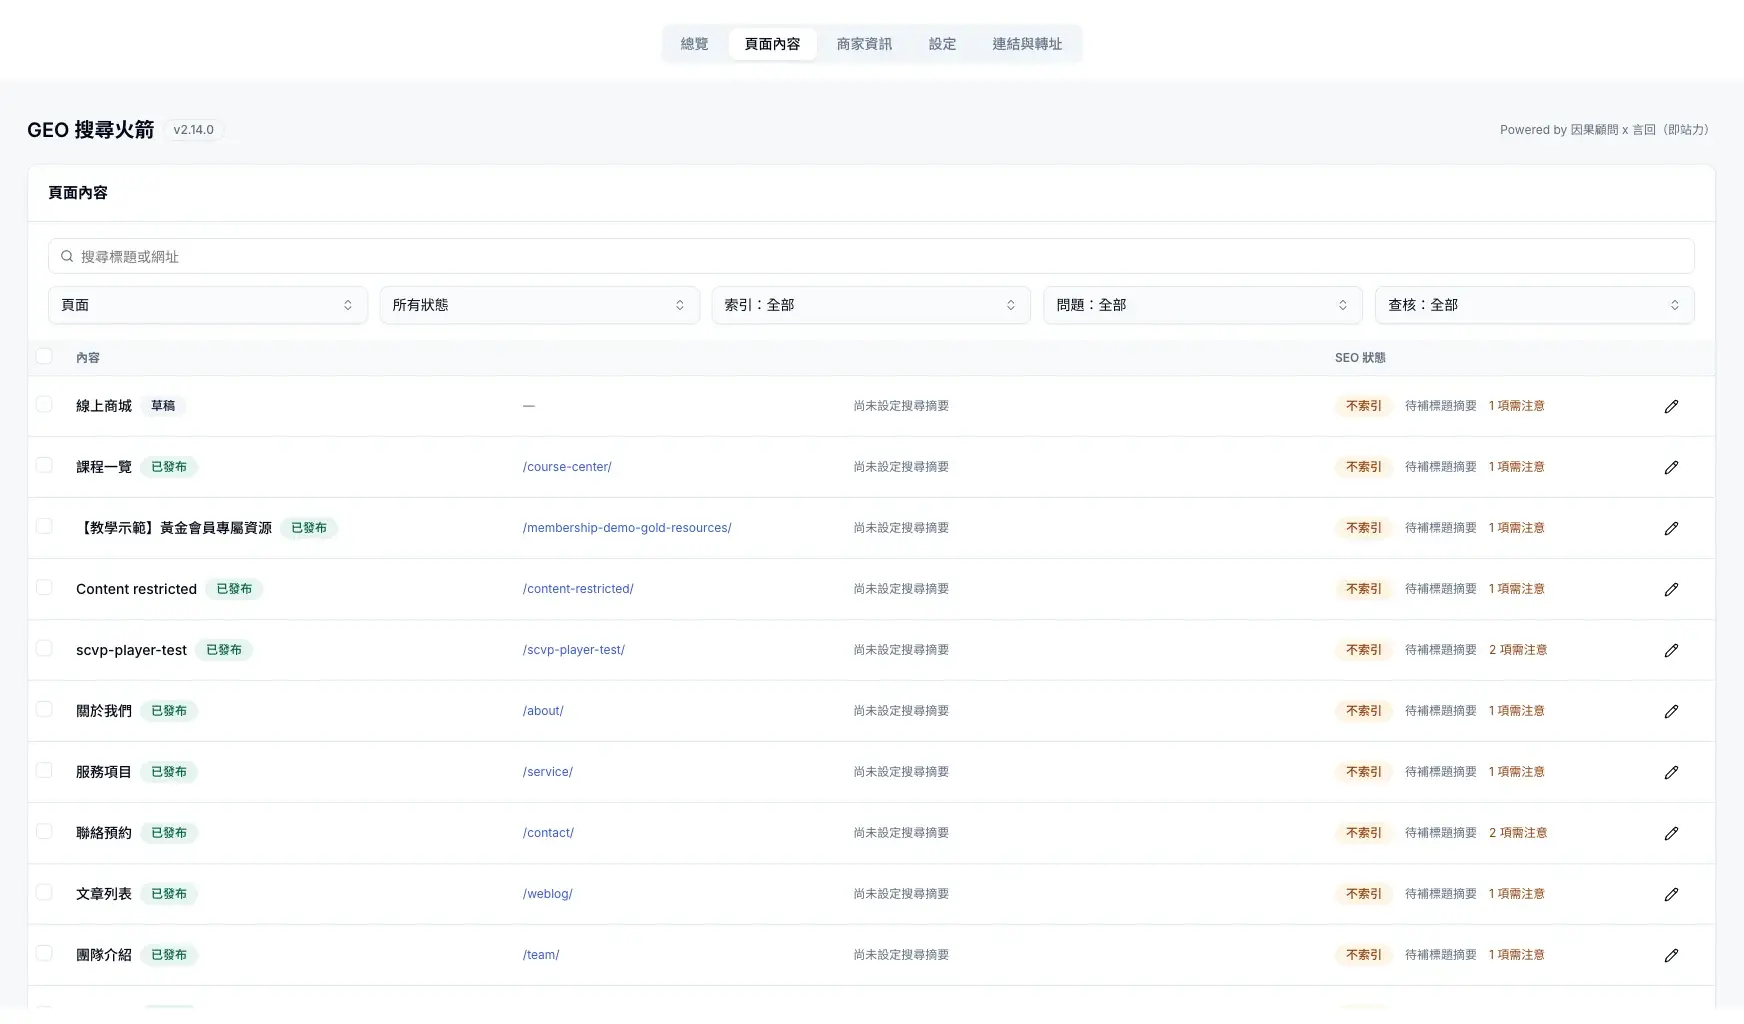Follow the /membership-demo-gold-resources/ link
This screenshot has width=1744, height=1024.
627,528
